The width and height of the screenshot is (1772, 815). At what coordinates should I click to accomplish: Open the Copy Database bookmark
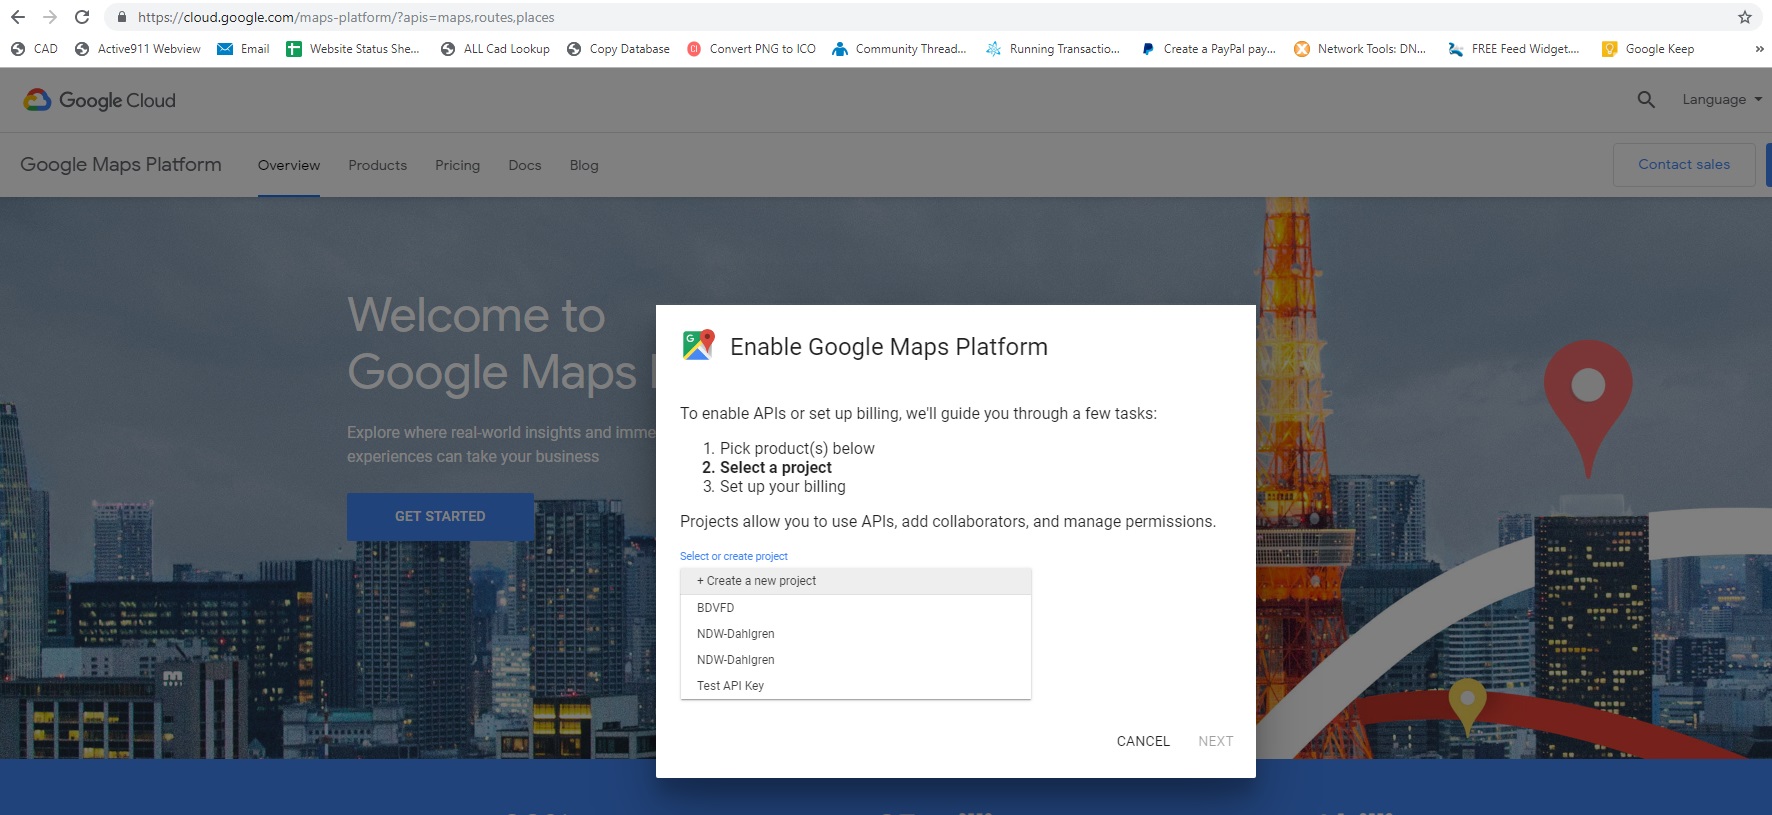click(618, 48)
